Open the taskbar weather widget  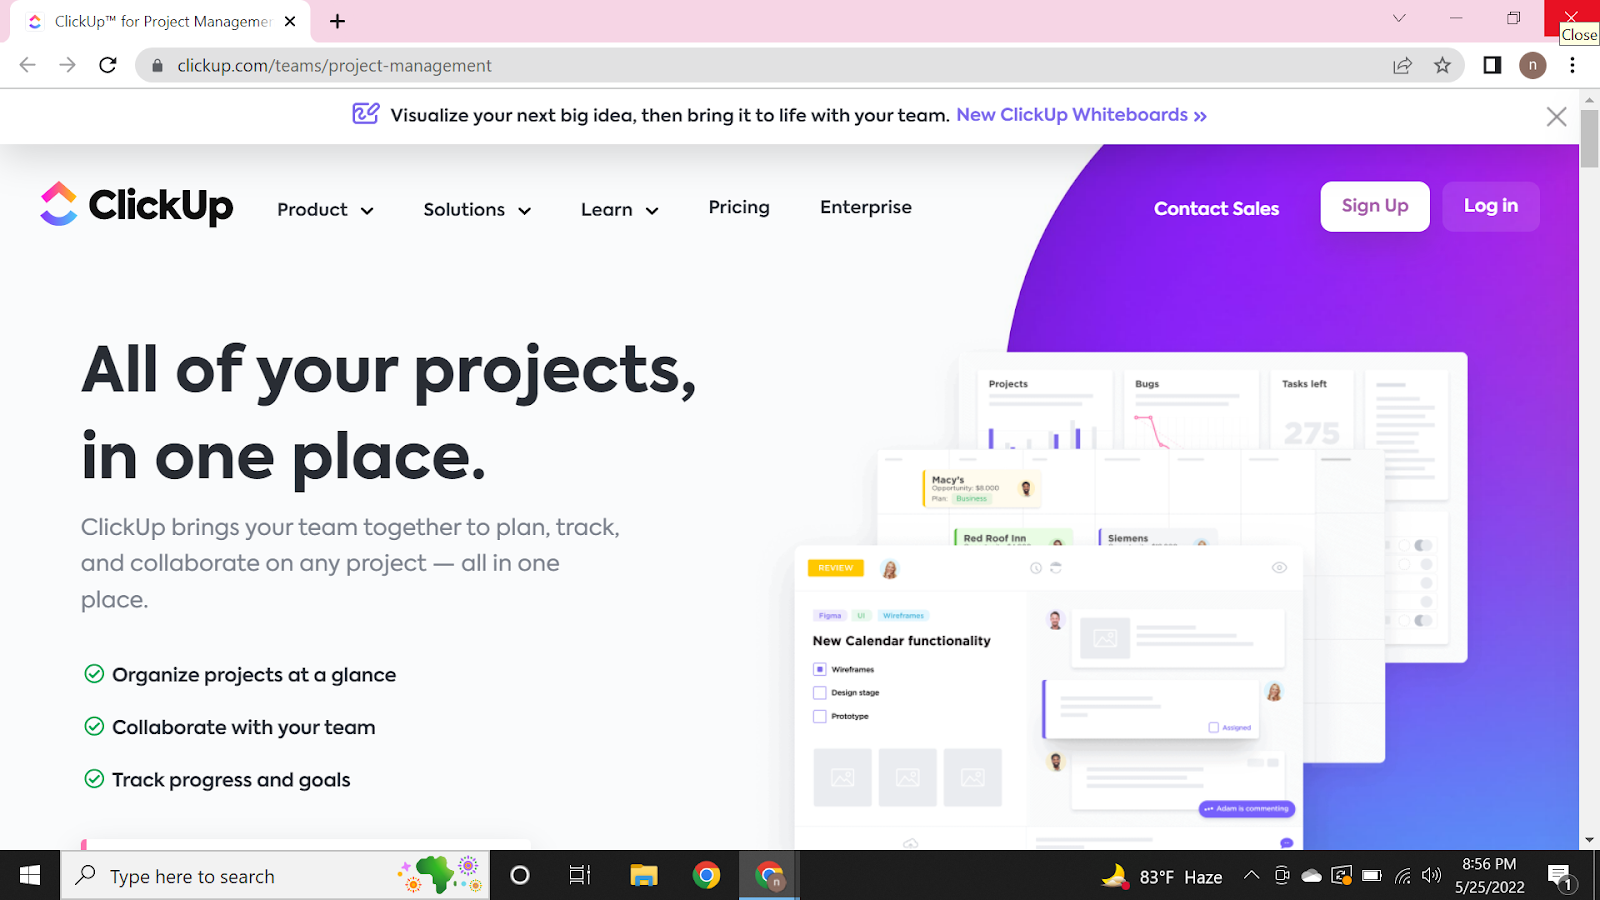point(1162,877)
